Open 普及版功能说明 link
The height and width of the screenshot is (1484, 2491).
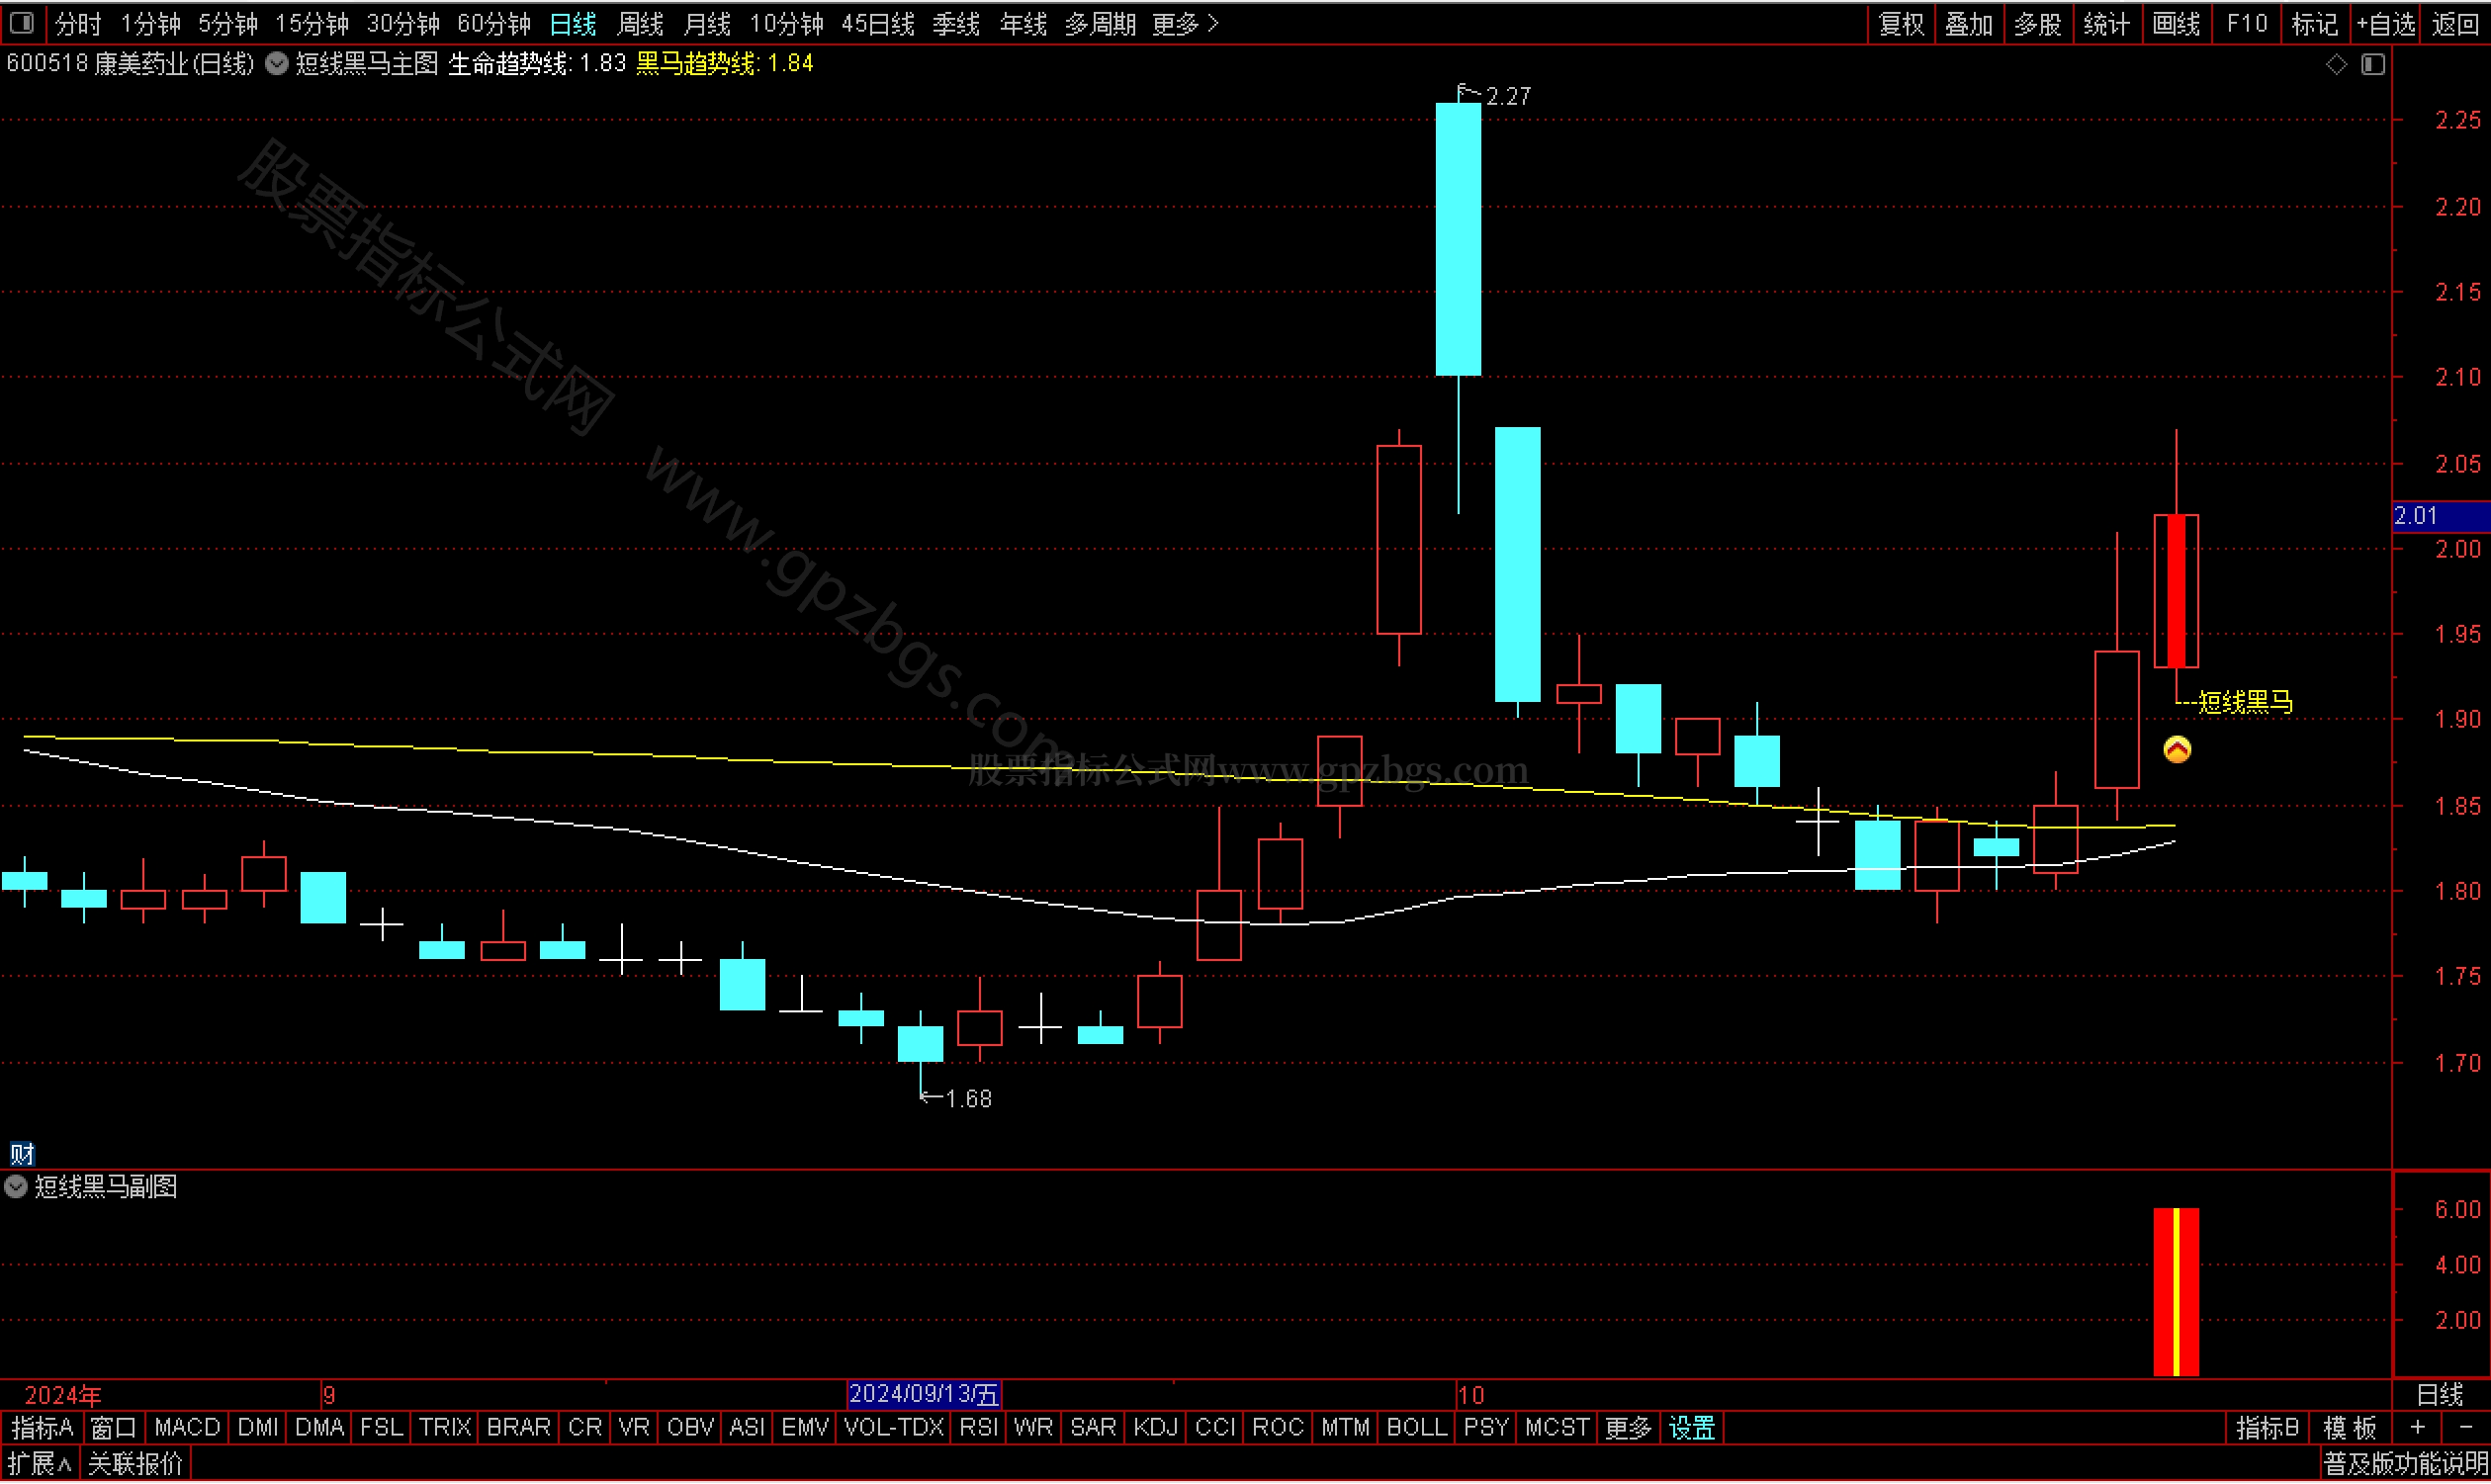[x=2405, y=1464]
